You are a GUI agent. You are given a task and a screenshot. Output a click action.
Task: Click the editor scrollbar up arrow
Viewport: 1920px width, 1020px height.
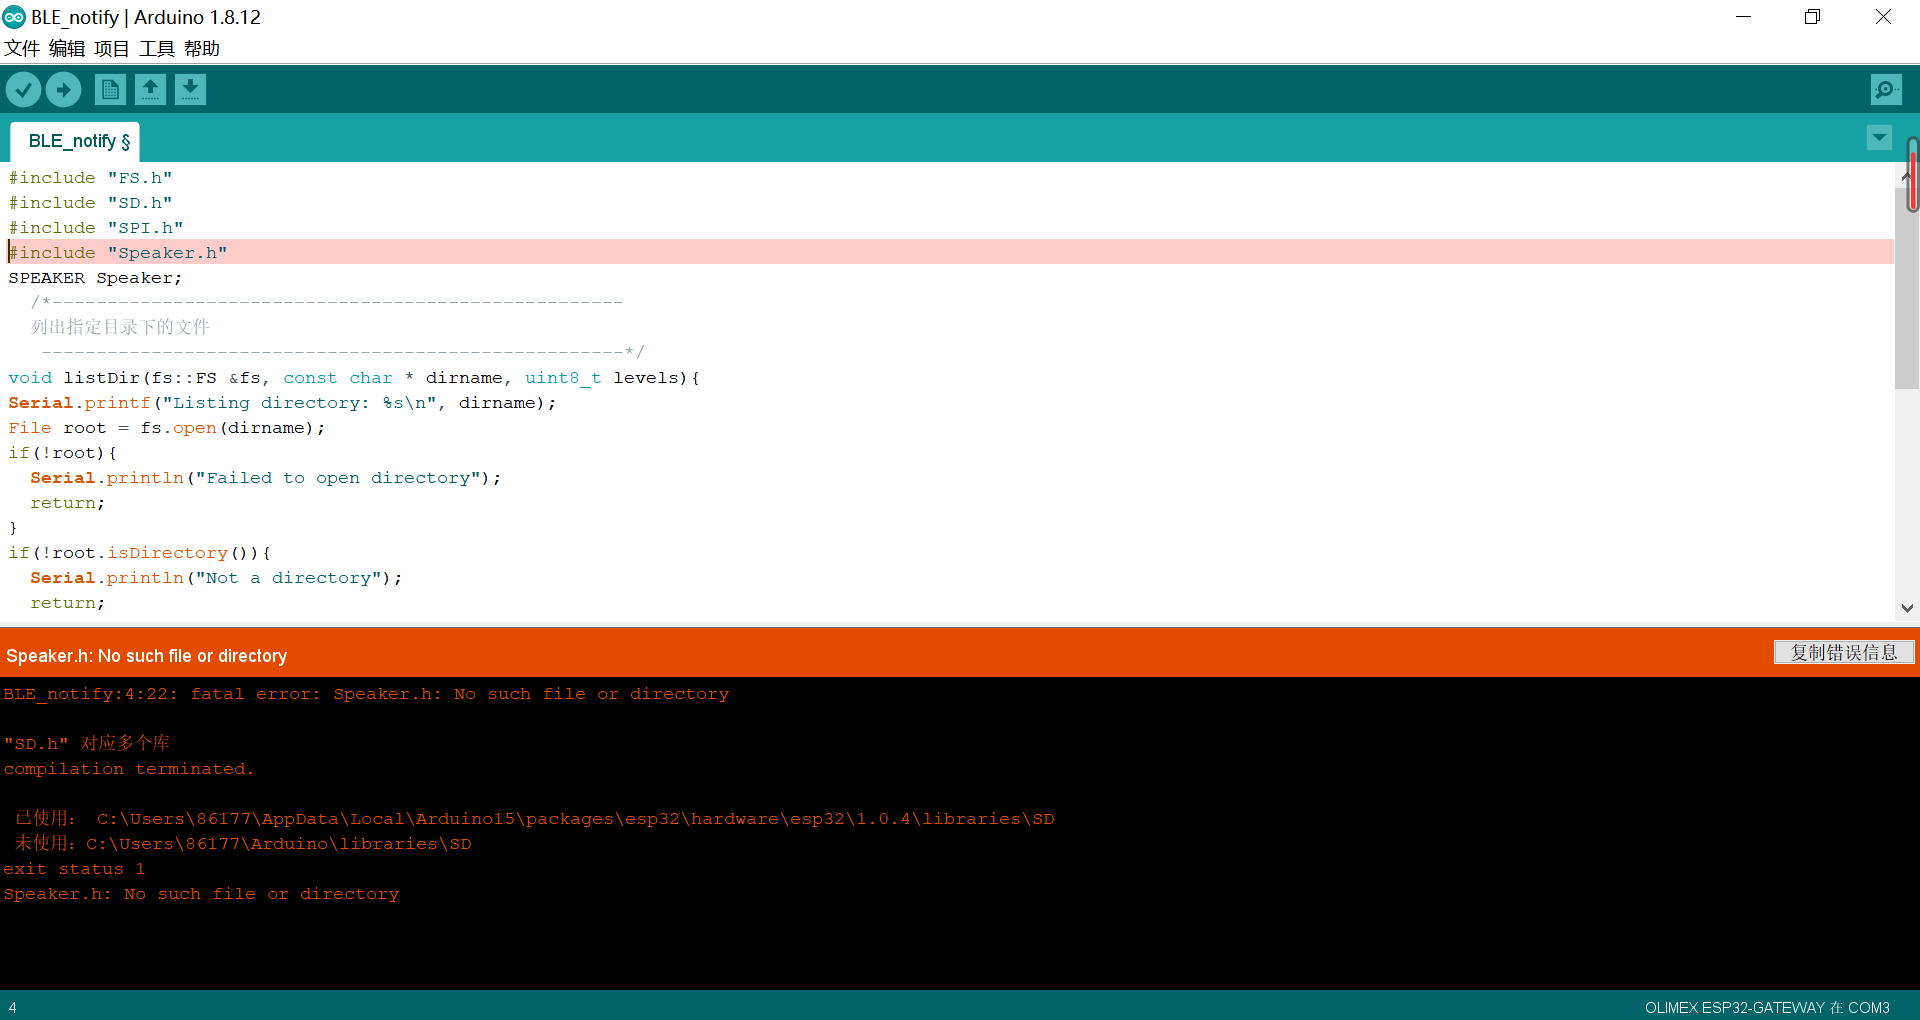pyautogui.click(x=1905, y=176)
